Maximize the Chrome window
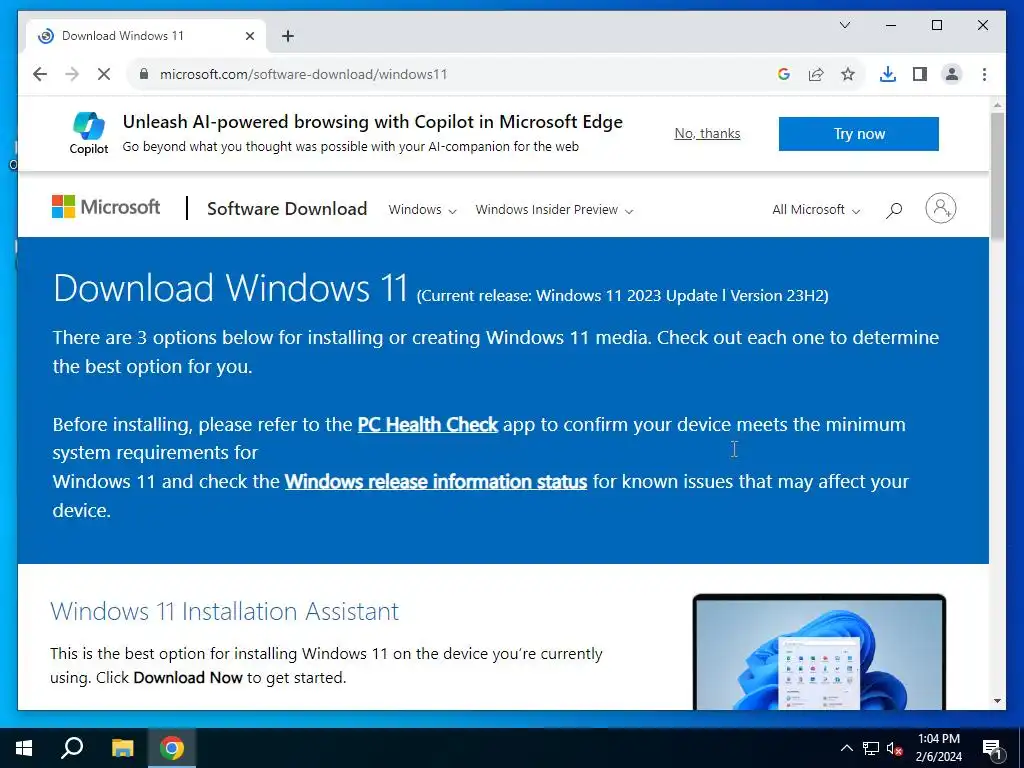Image resolution: width=1024 pixels, height=768 pixels. 936,25
